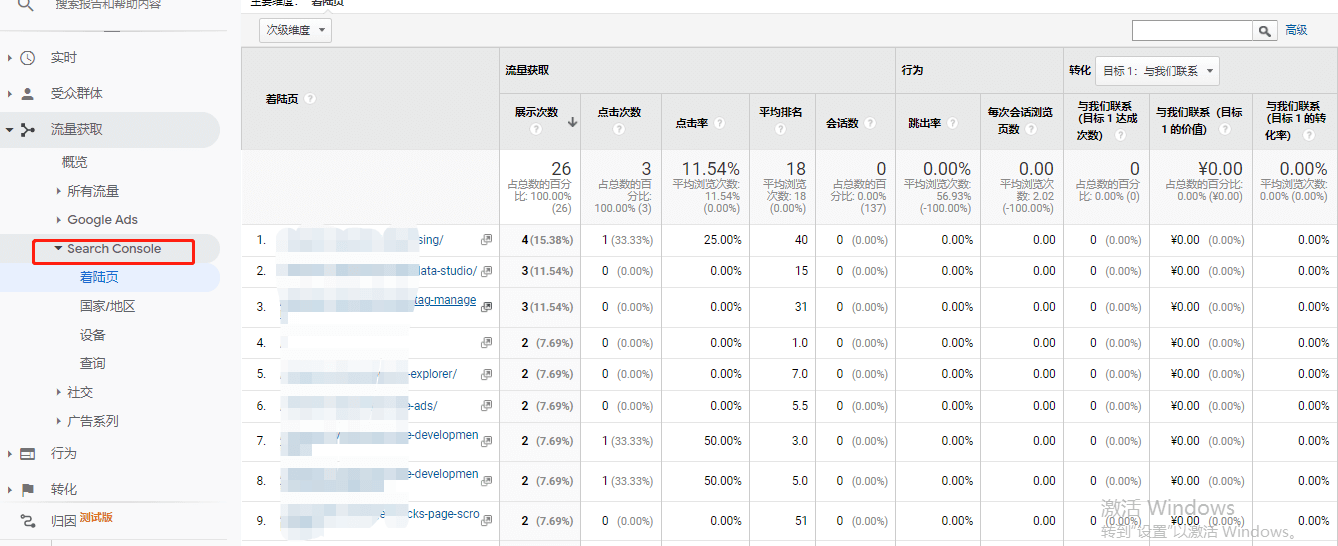The width and height of the screenshot is (1338, 546).
Task: Collapse the Search Console tree section
Action: coord(59,248)
